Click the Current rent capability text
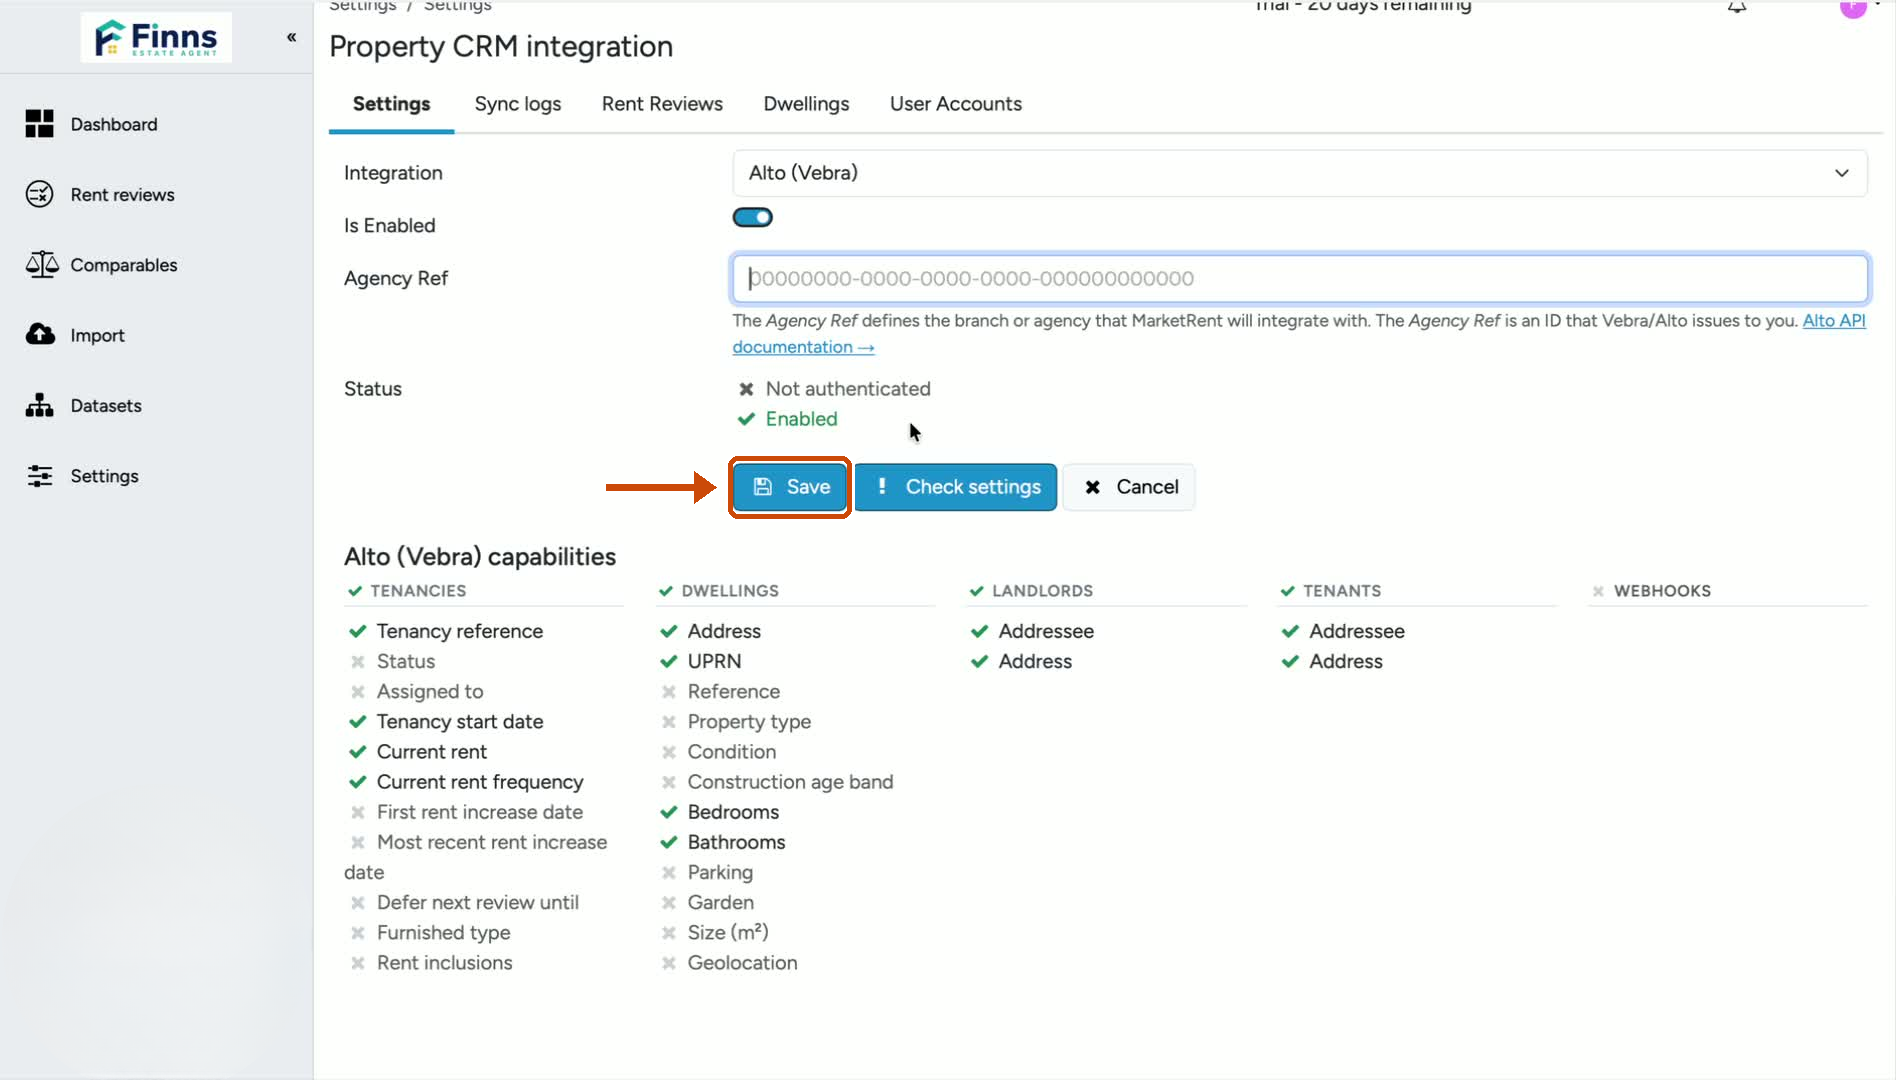Image resolution: width=1896 pixels, height=1080 pixels. click(432, 752)
